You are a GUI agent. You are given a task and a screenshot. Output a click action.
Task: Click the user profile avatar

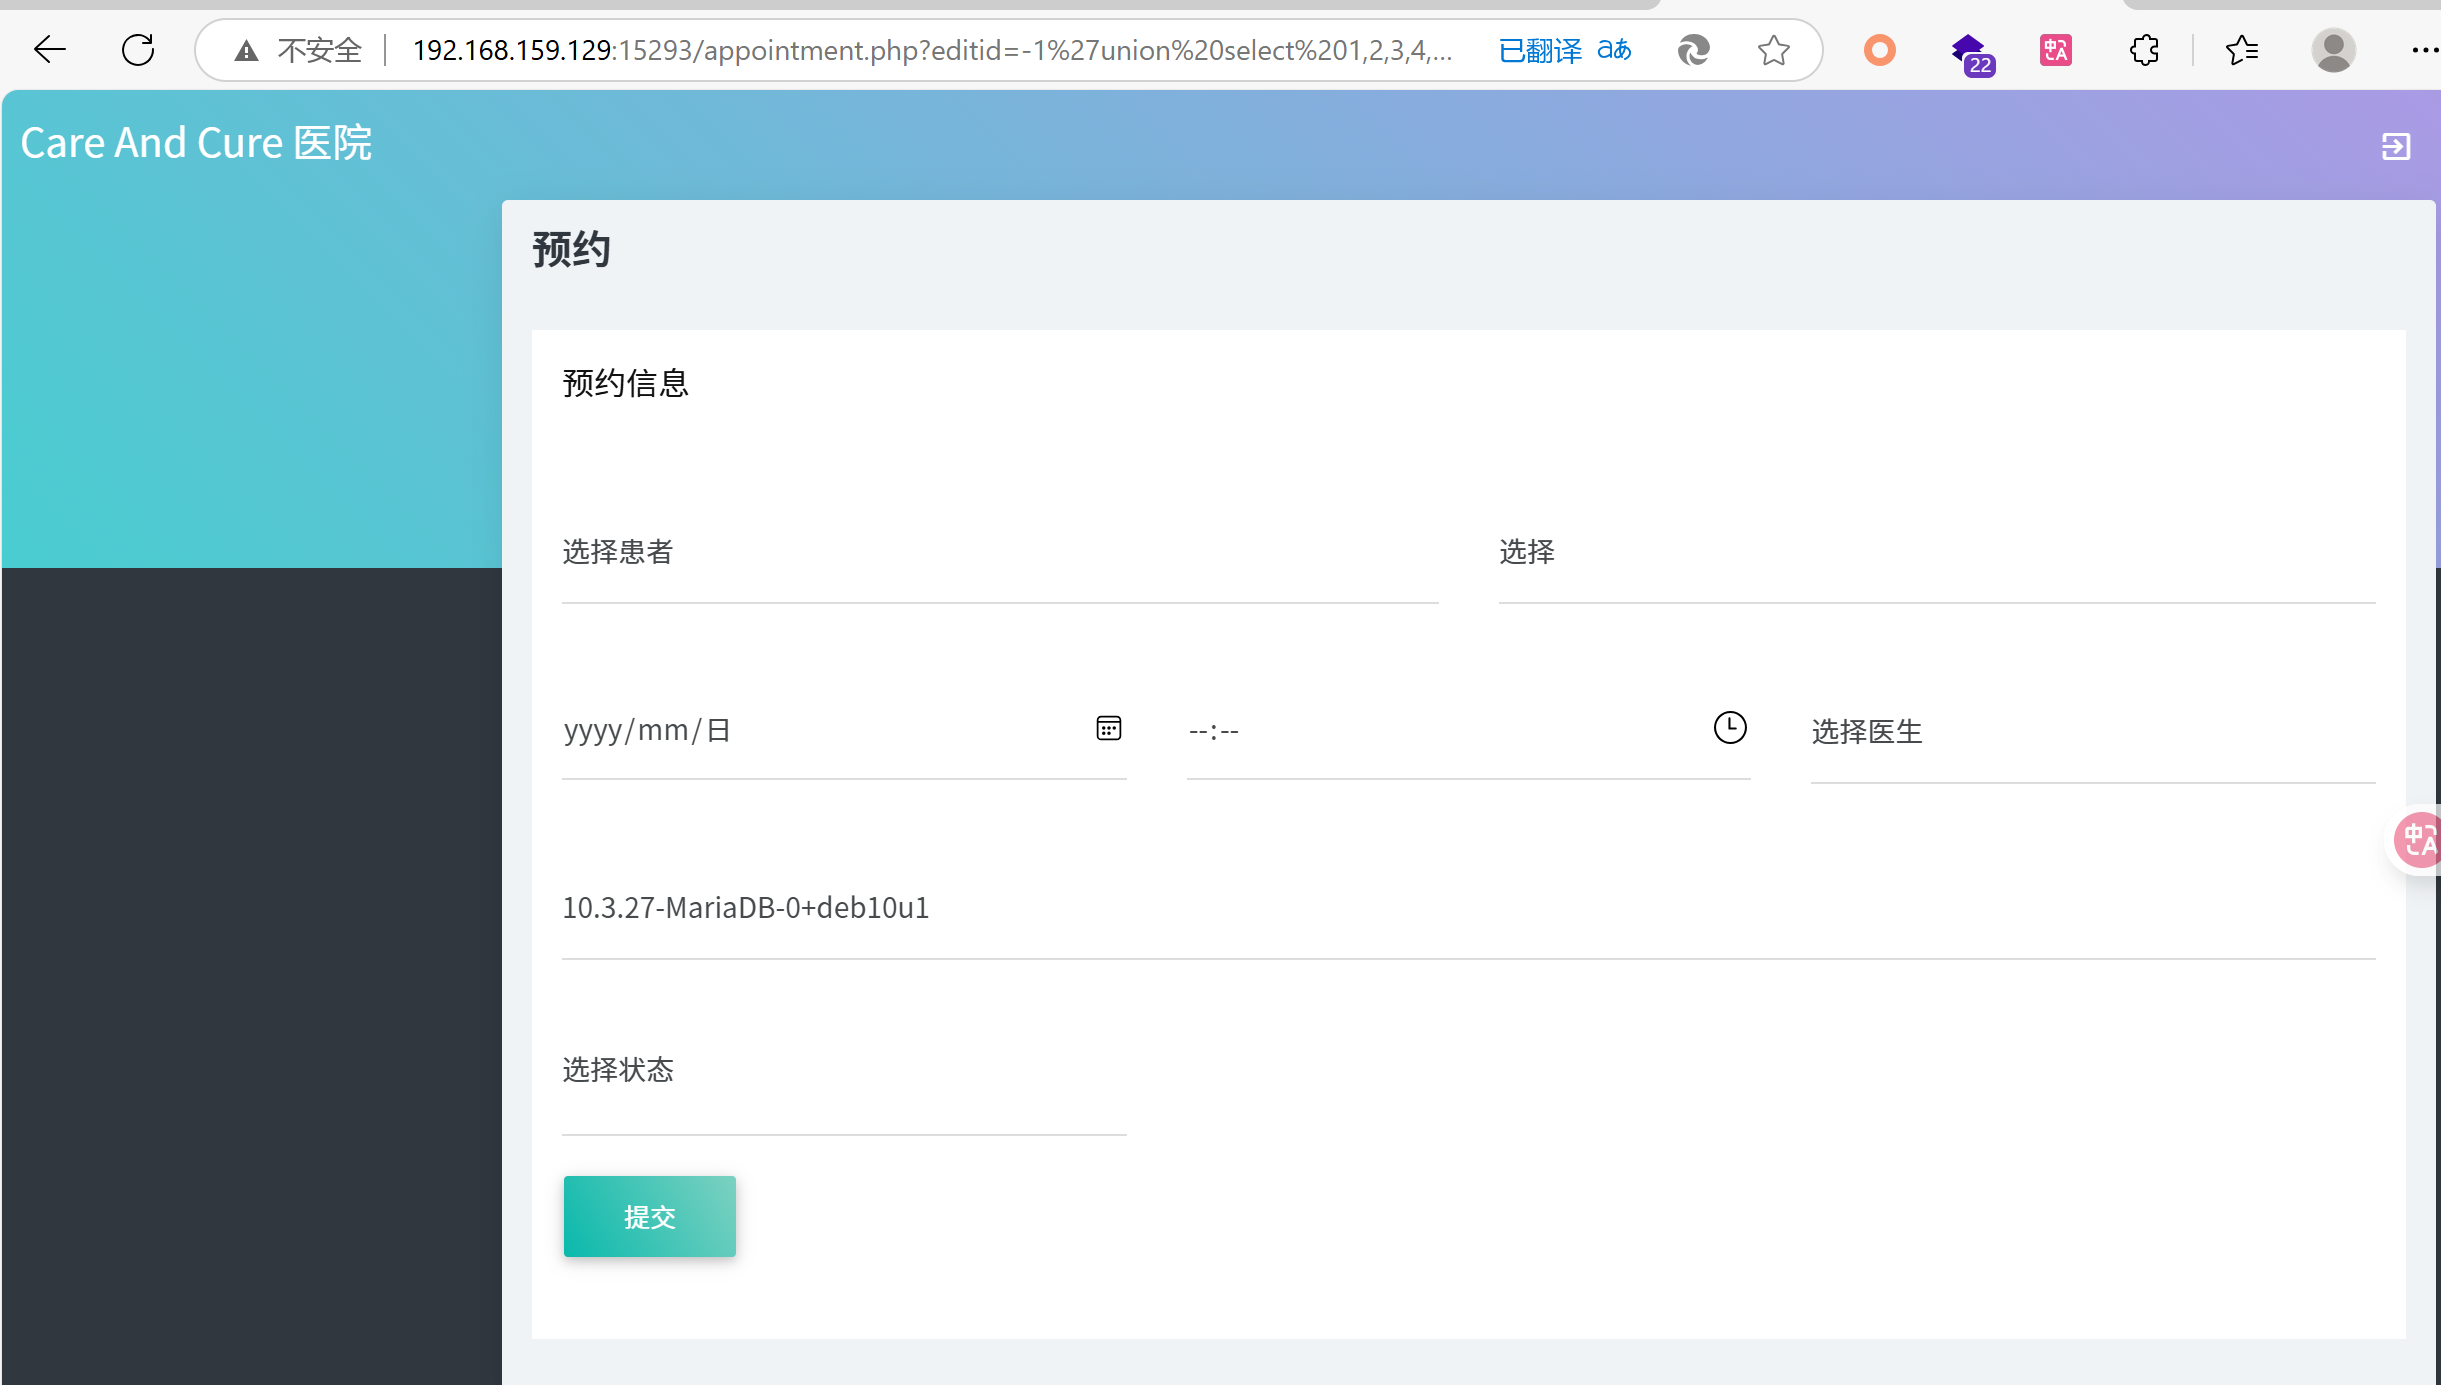[x=2333, y=50]
